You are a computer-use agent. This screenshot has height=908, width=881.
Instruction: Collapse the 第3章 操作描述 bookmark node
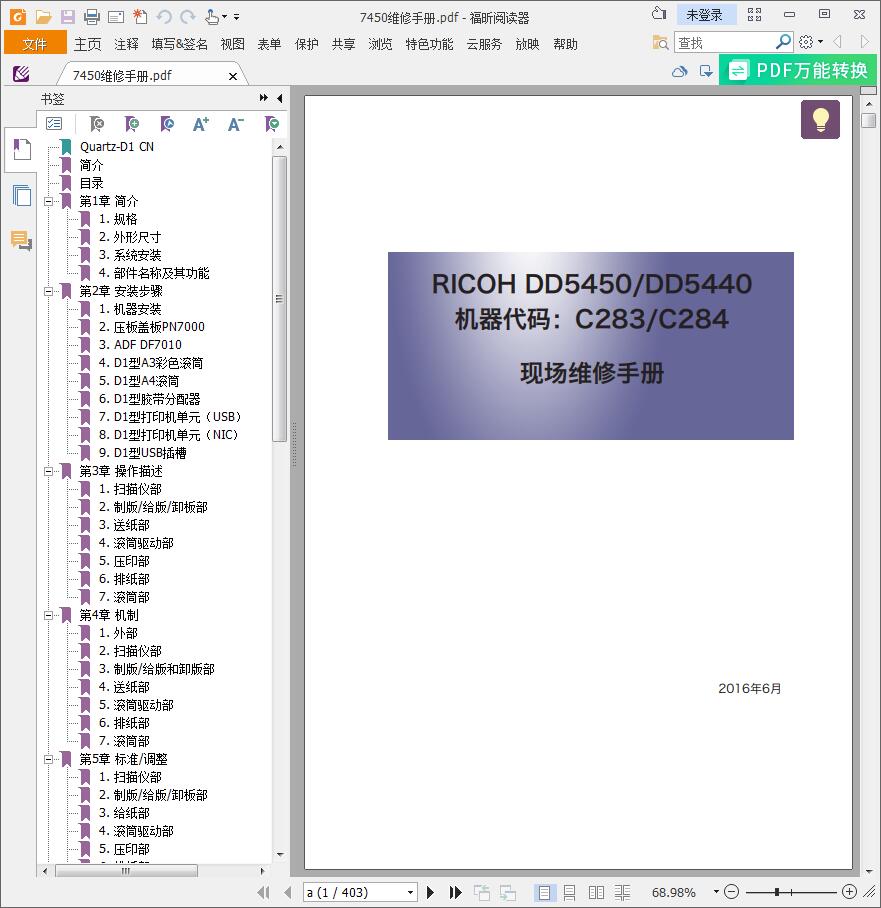[49, 471]
